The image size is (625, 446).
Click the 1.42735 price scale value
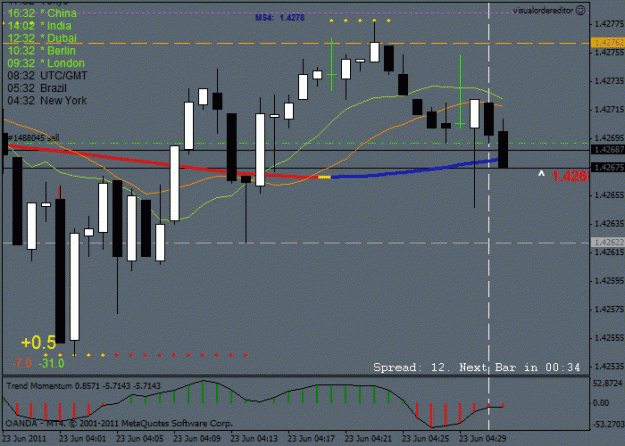click(607, 81)
